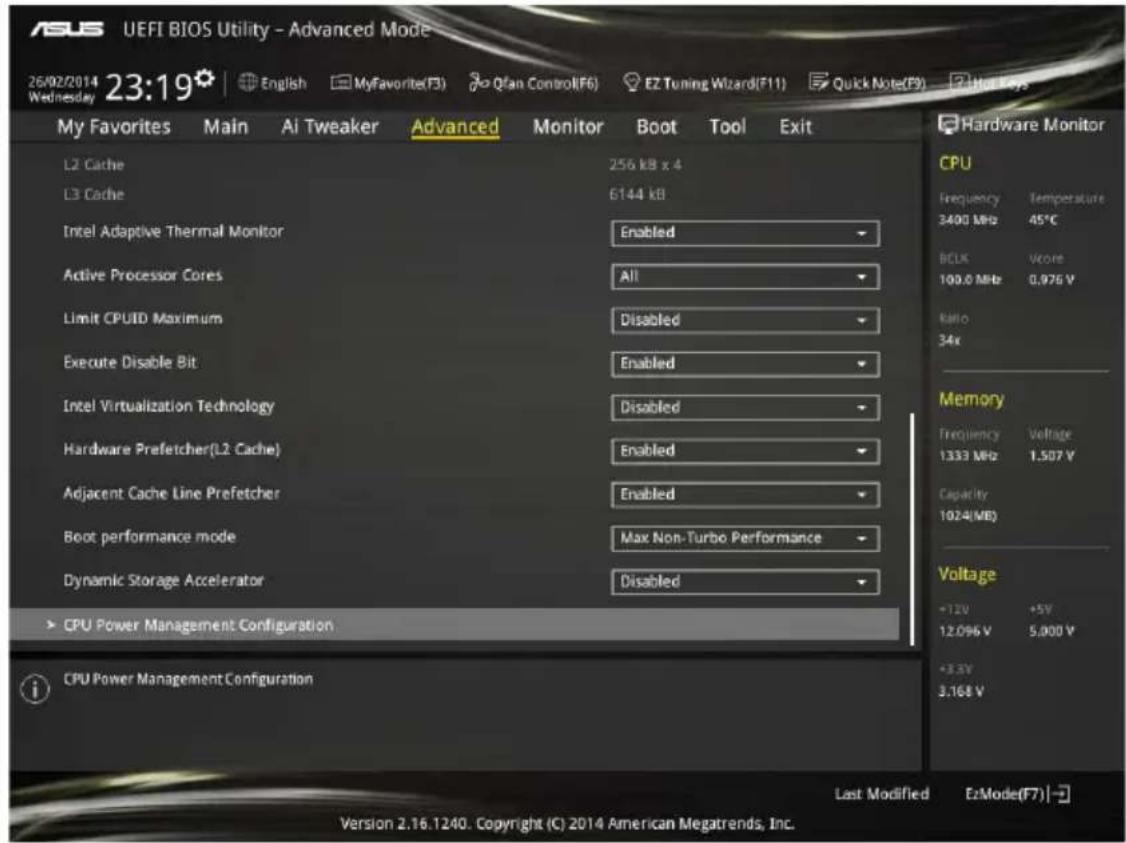The image size is (1126, 843).
Task: Click the BIOS version copyright text
Action: point(567,824)
